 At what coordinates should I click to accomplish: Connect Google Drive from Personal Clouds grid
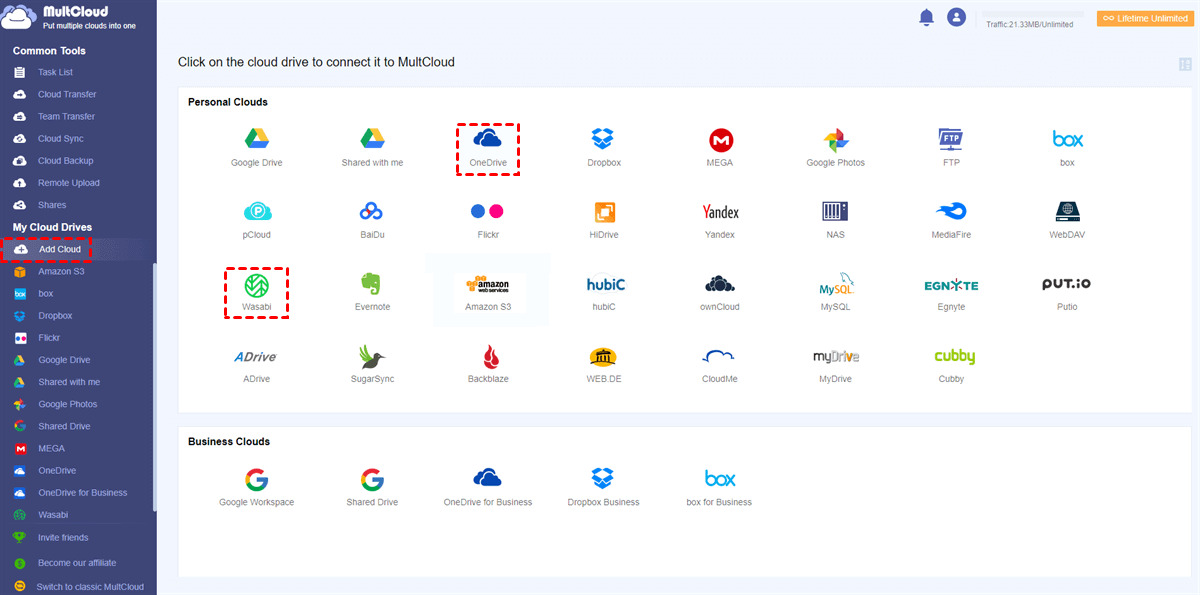[259, 146]
